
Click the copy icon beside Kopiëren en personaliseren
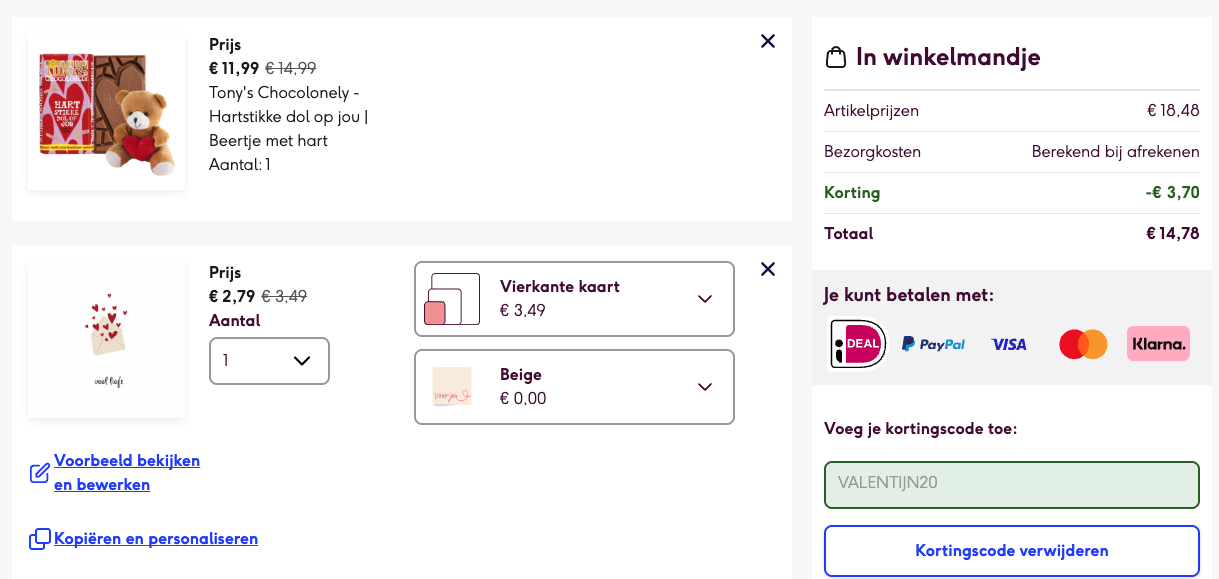tap(39, 539)
